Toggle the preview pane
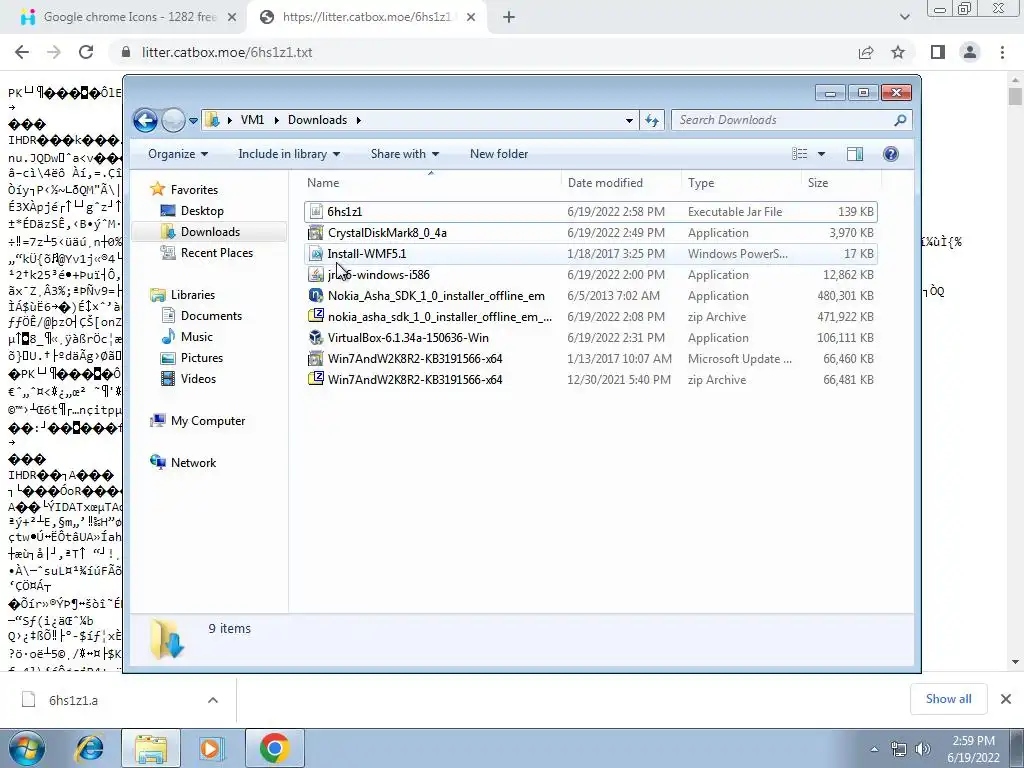This screenshot has width=1024, height=768. [855, 154]
